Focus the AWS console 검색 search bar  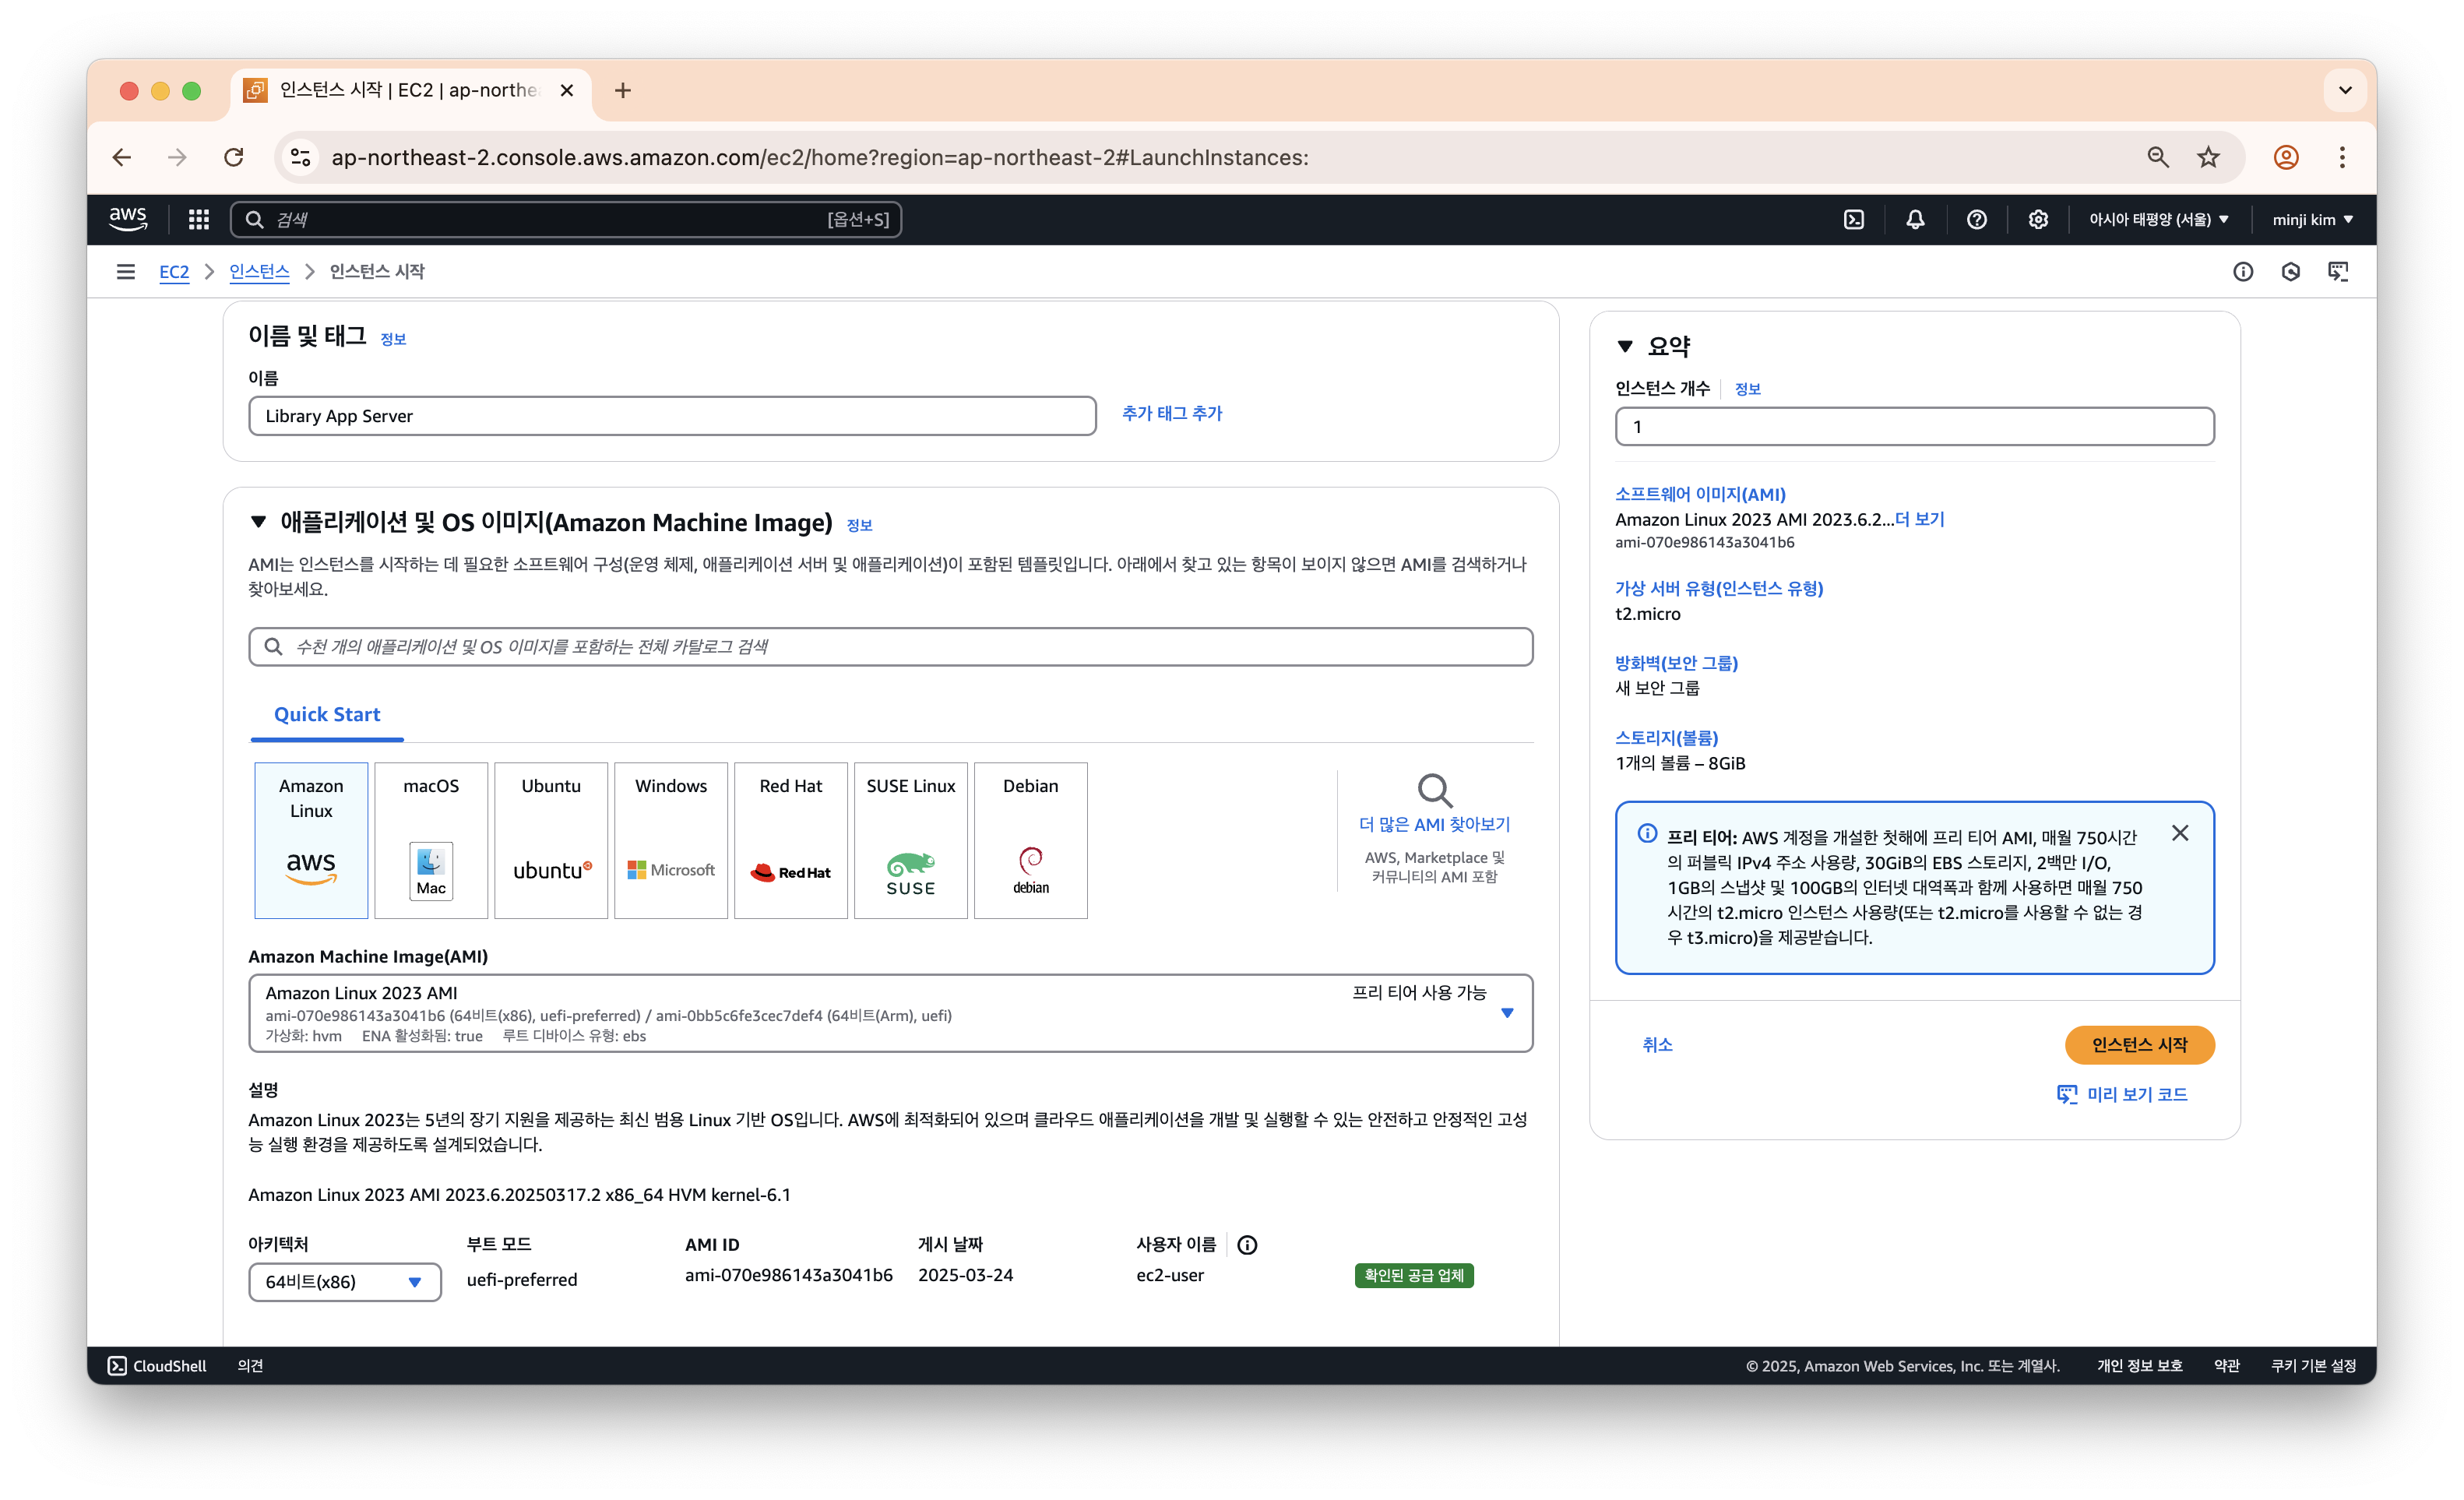[x=566, y=219]
